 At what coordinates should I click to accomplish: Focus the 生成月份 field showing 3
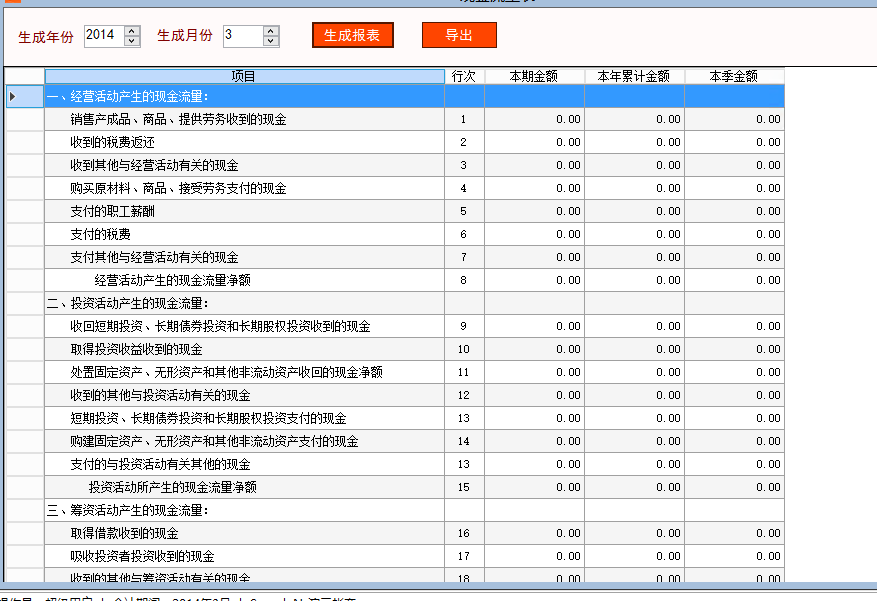(x=242, y=36)
